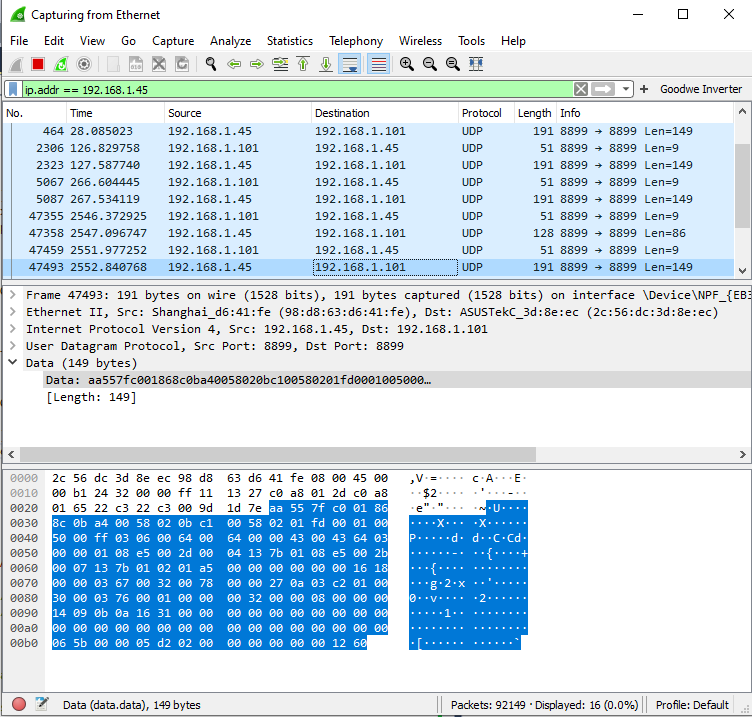Select packet number 464

pos(368,131)
